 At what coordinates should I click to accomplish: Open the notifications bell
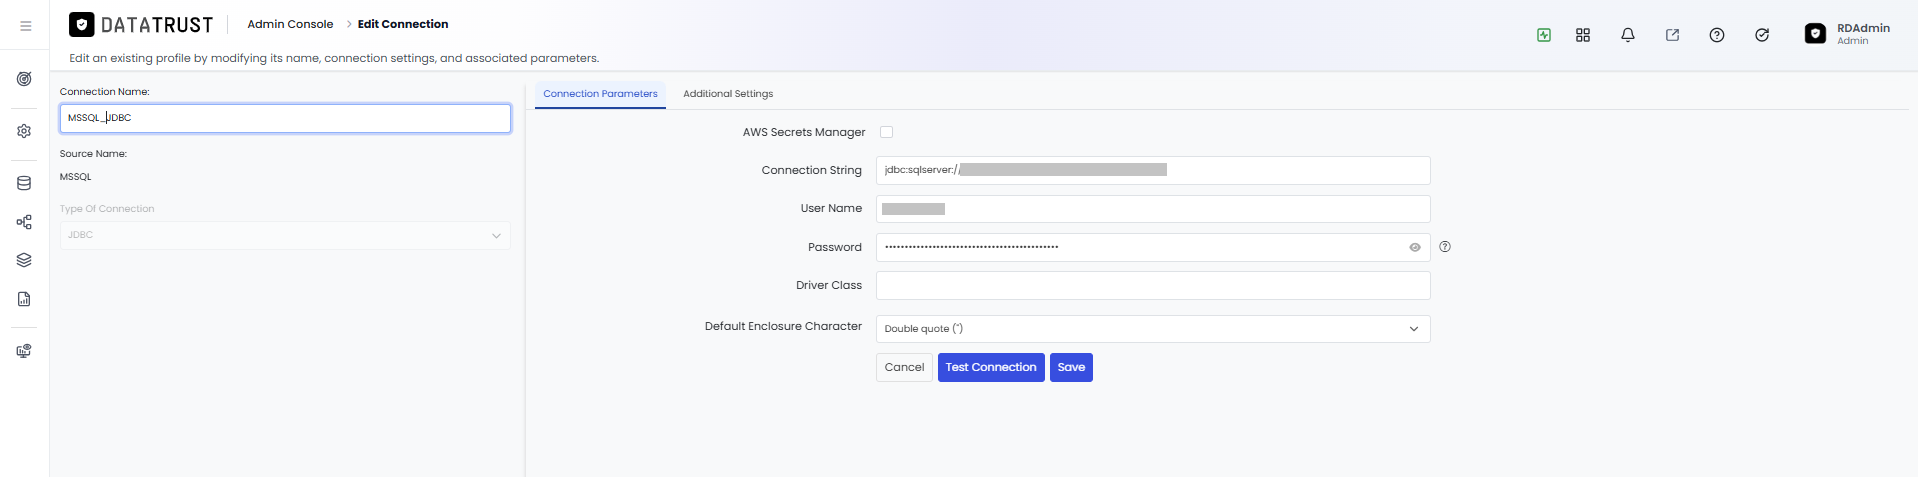(x=1628, y=35)
